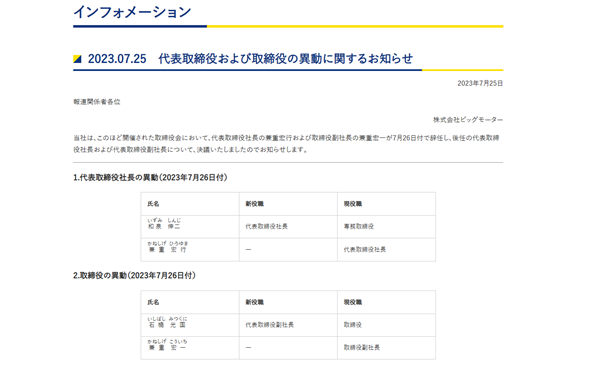The height and width of the screenshot is (368, 600).
Task: Click the blue-yellow square icon beside 2023.07.25
Action: [77, 59]
